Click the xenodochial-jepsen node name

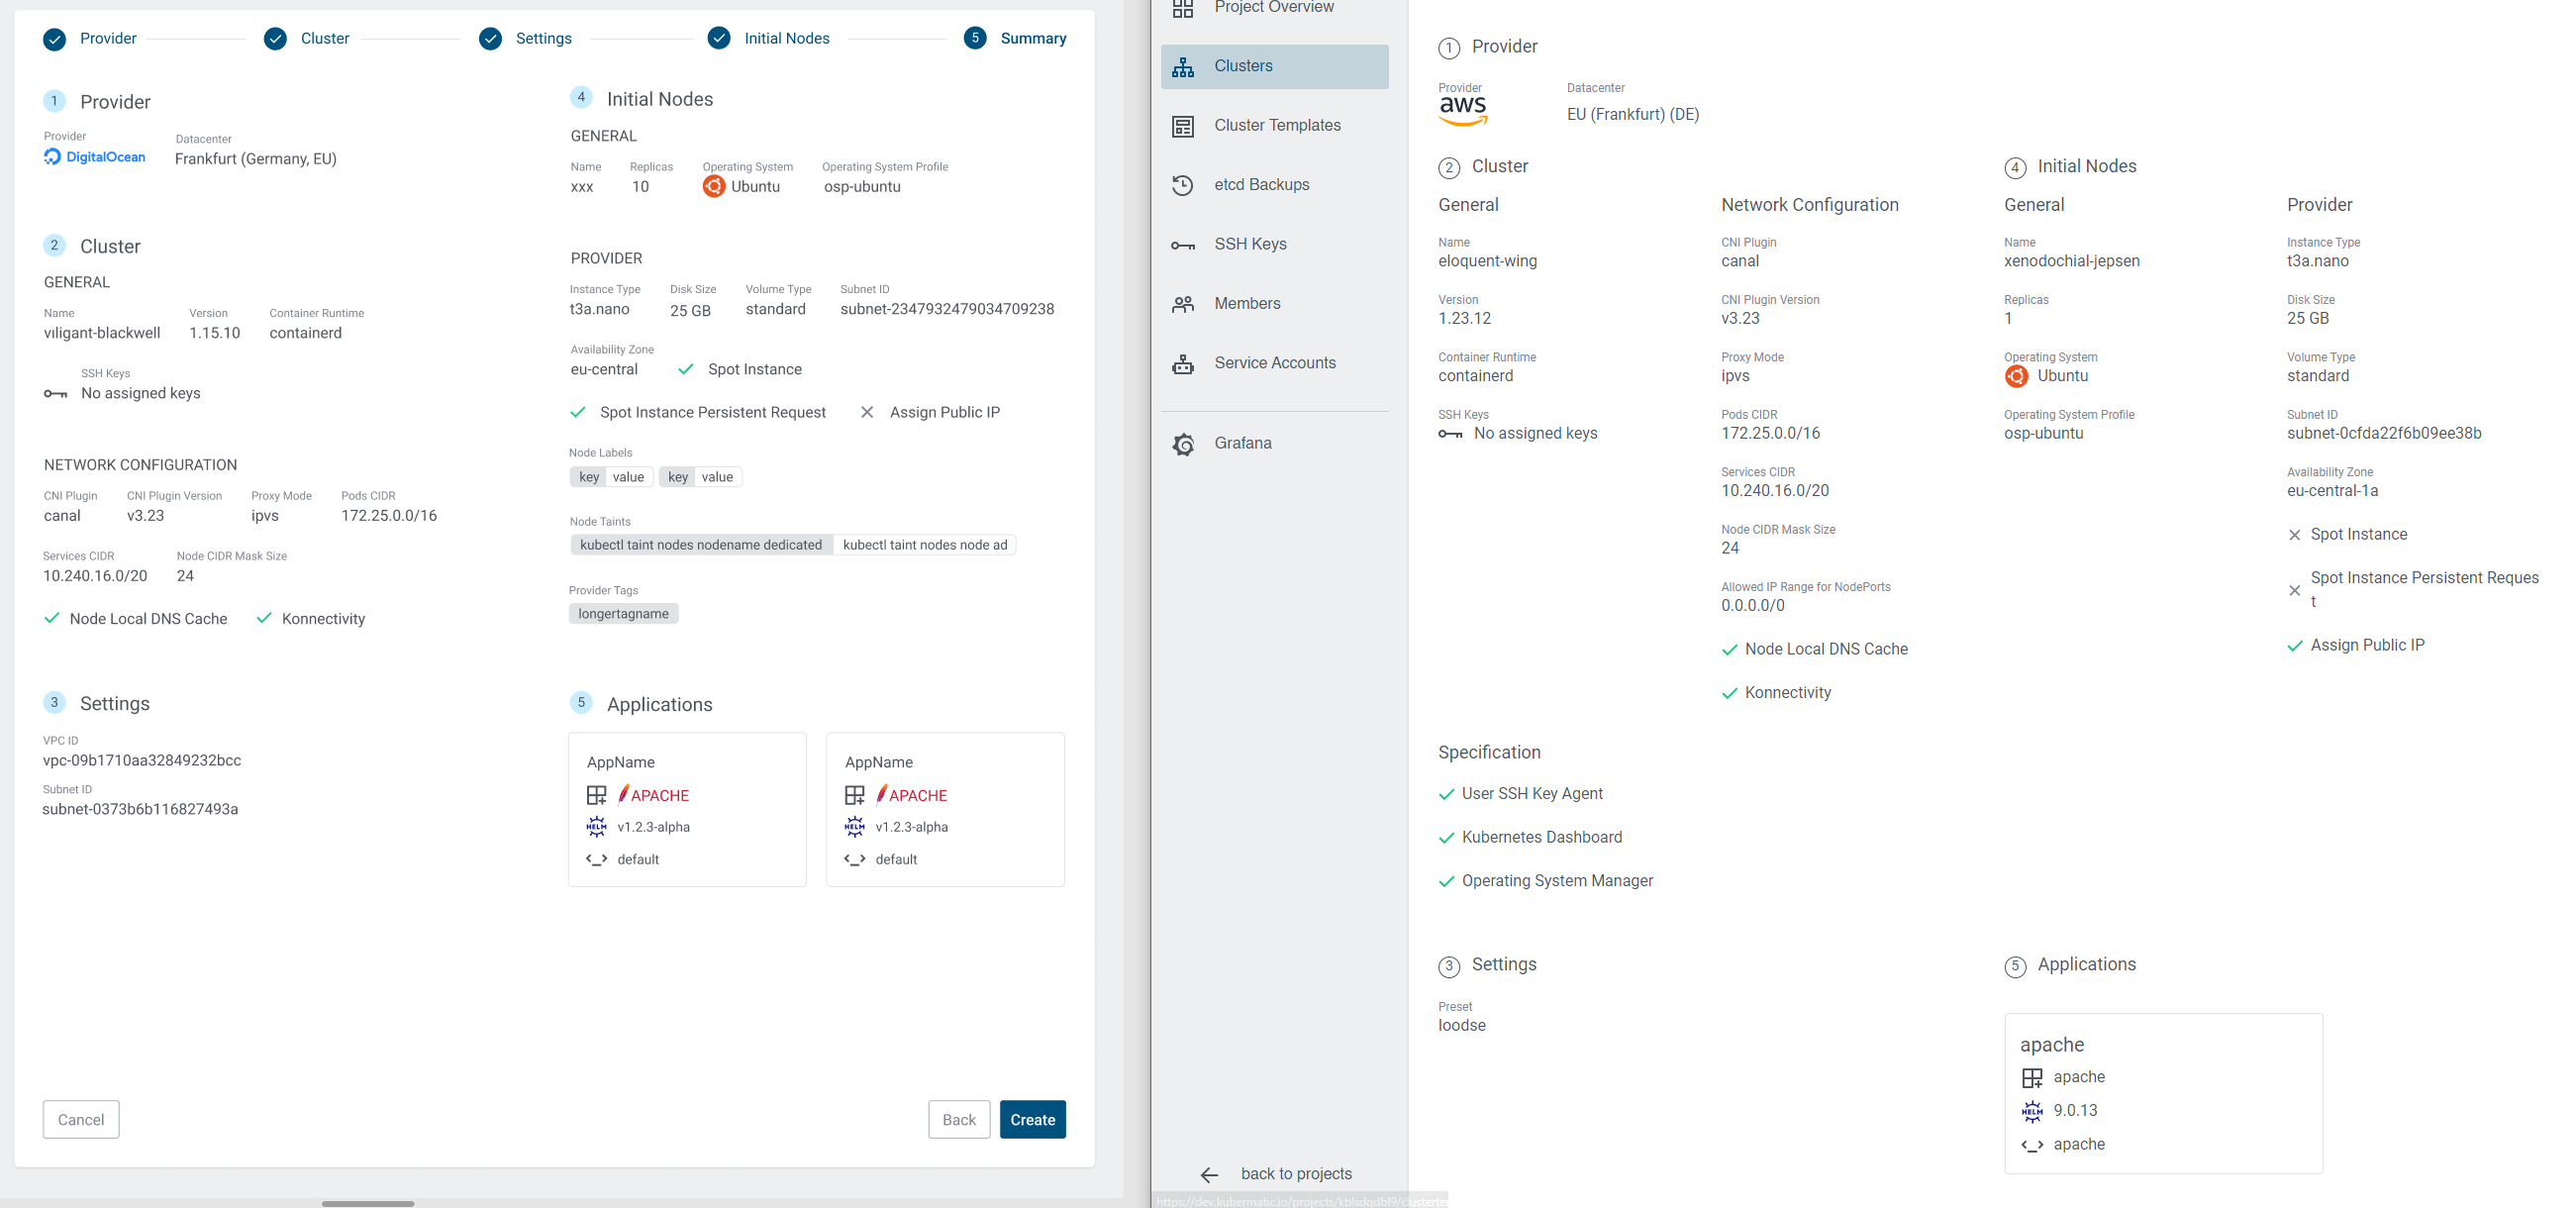(2071, 262)
